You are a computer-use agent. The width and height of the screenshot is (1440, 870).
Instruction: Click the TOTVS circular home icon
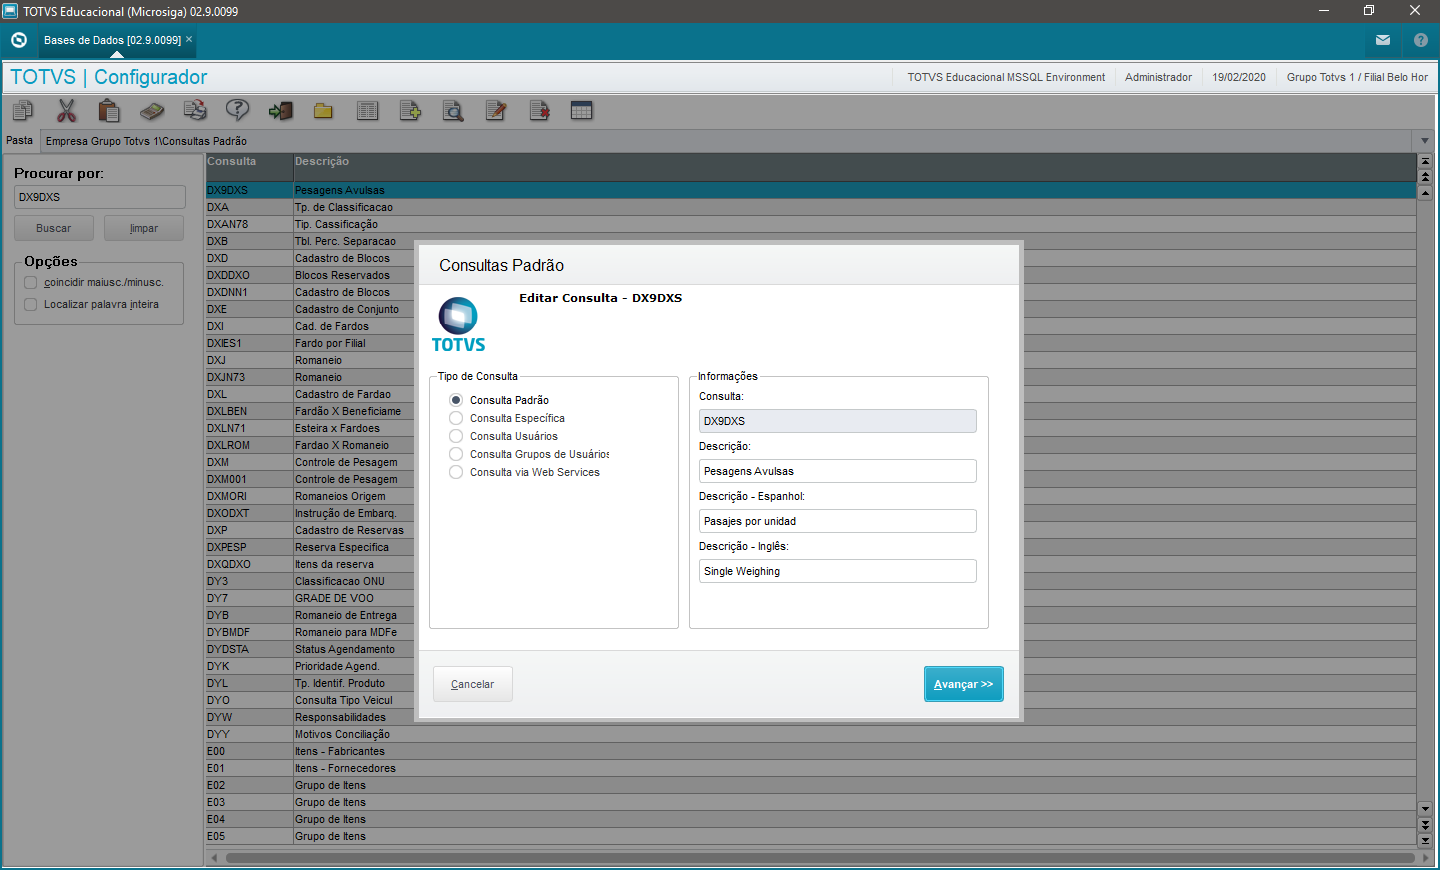(19, 40)
